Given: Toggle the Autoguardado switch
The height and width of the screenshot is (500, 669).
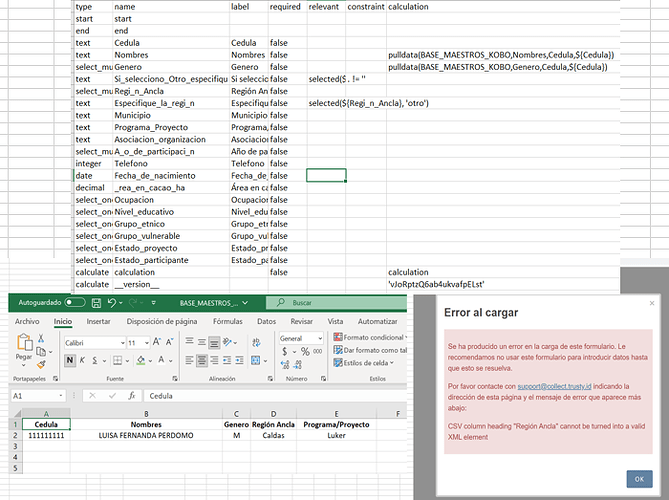Looking at the screenshot, I should click(x=72, y=302).
